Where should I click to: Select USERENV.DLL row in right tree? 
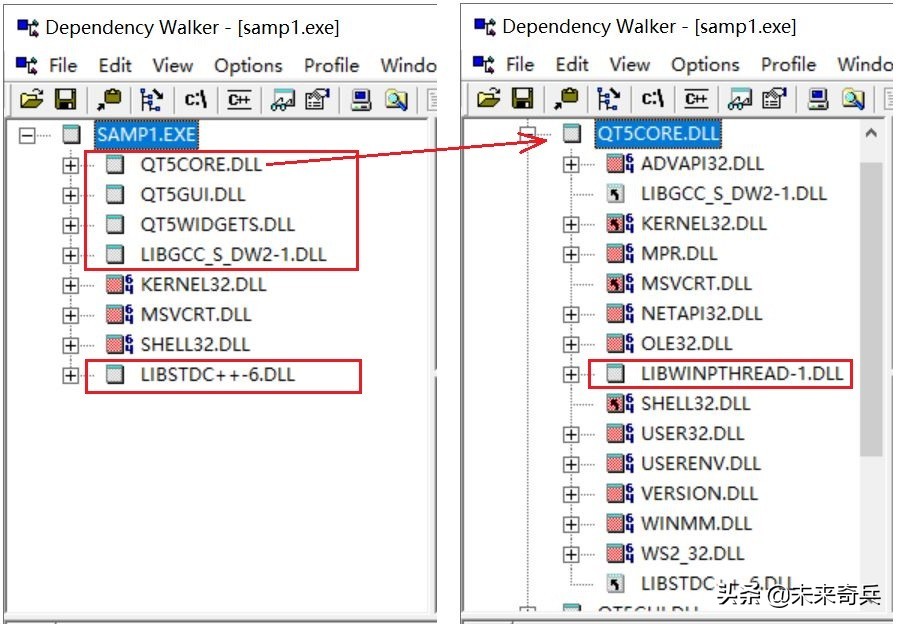click(x=701, y=463)
